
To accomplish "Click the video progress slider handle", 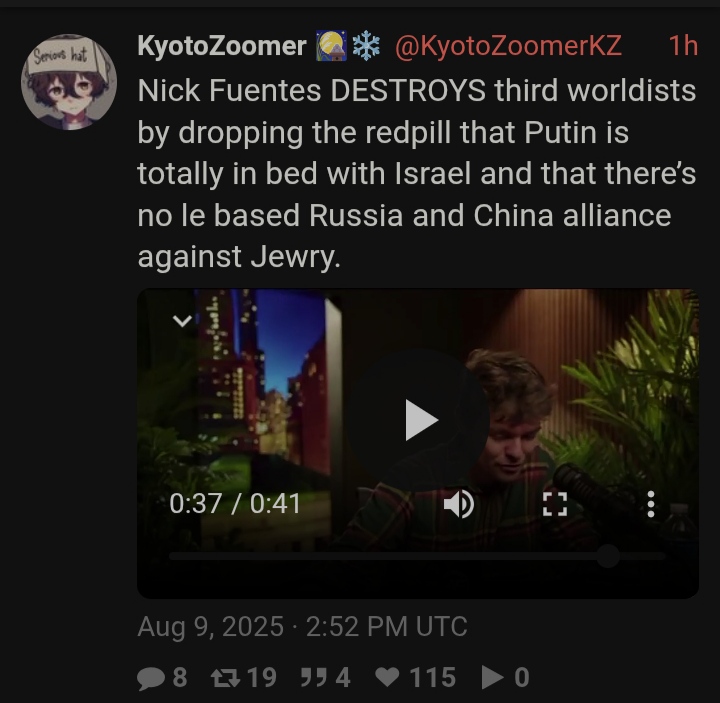I will coord(608,556).
